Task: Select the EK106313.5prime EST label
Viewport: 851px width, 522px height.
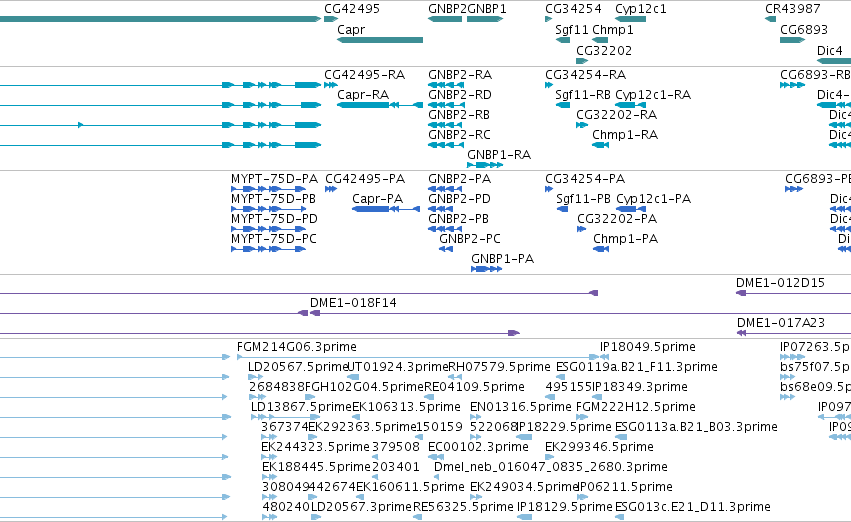Action: pos(407,407)
